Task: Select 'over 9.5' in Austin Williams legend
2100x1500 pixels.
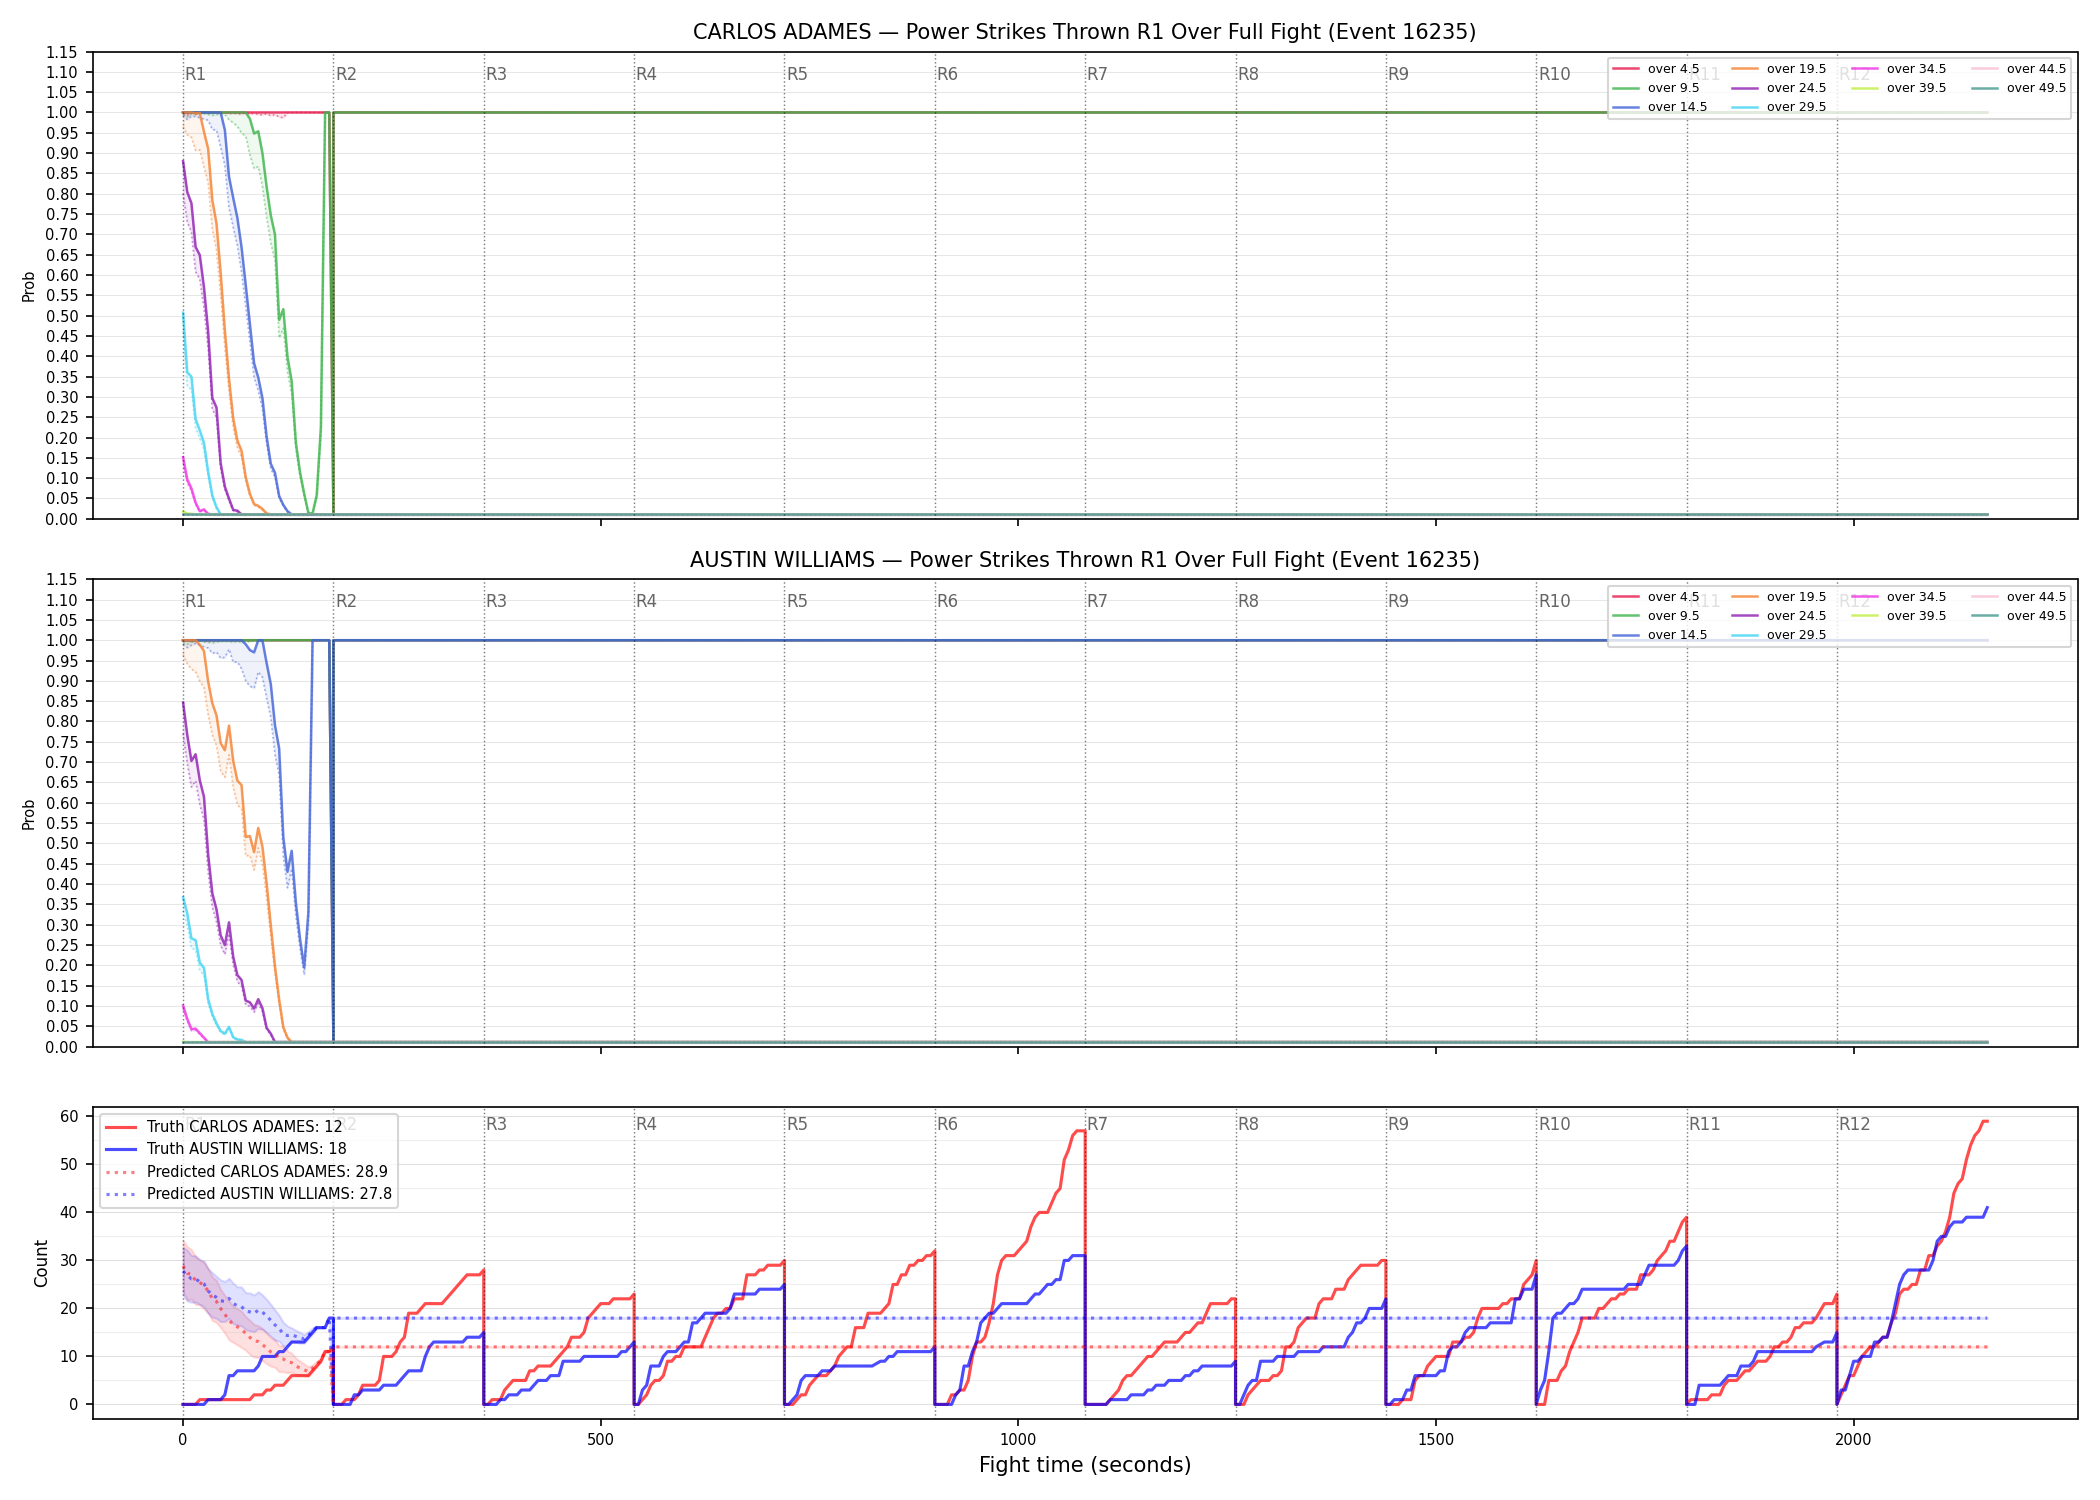Action: click(x=1656, y=616)
